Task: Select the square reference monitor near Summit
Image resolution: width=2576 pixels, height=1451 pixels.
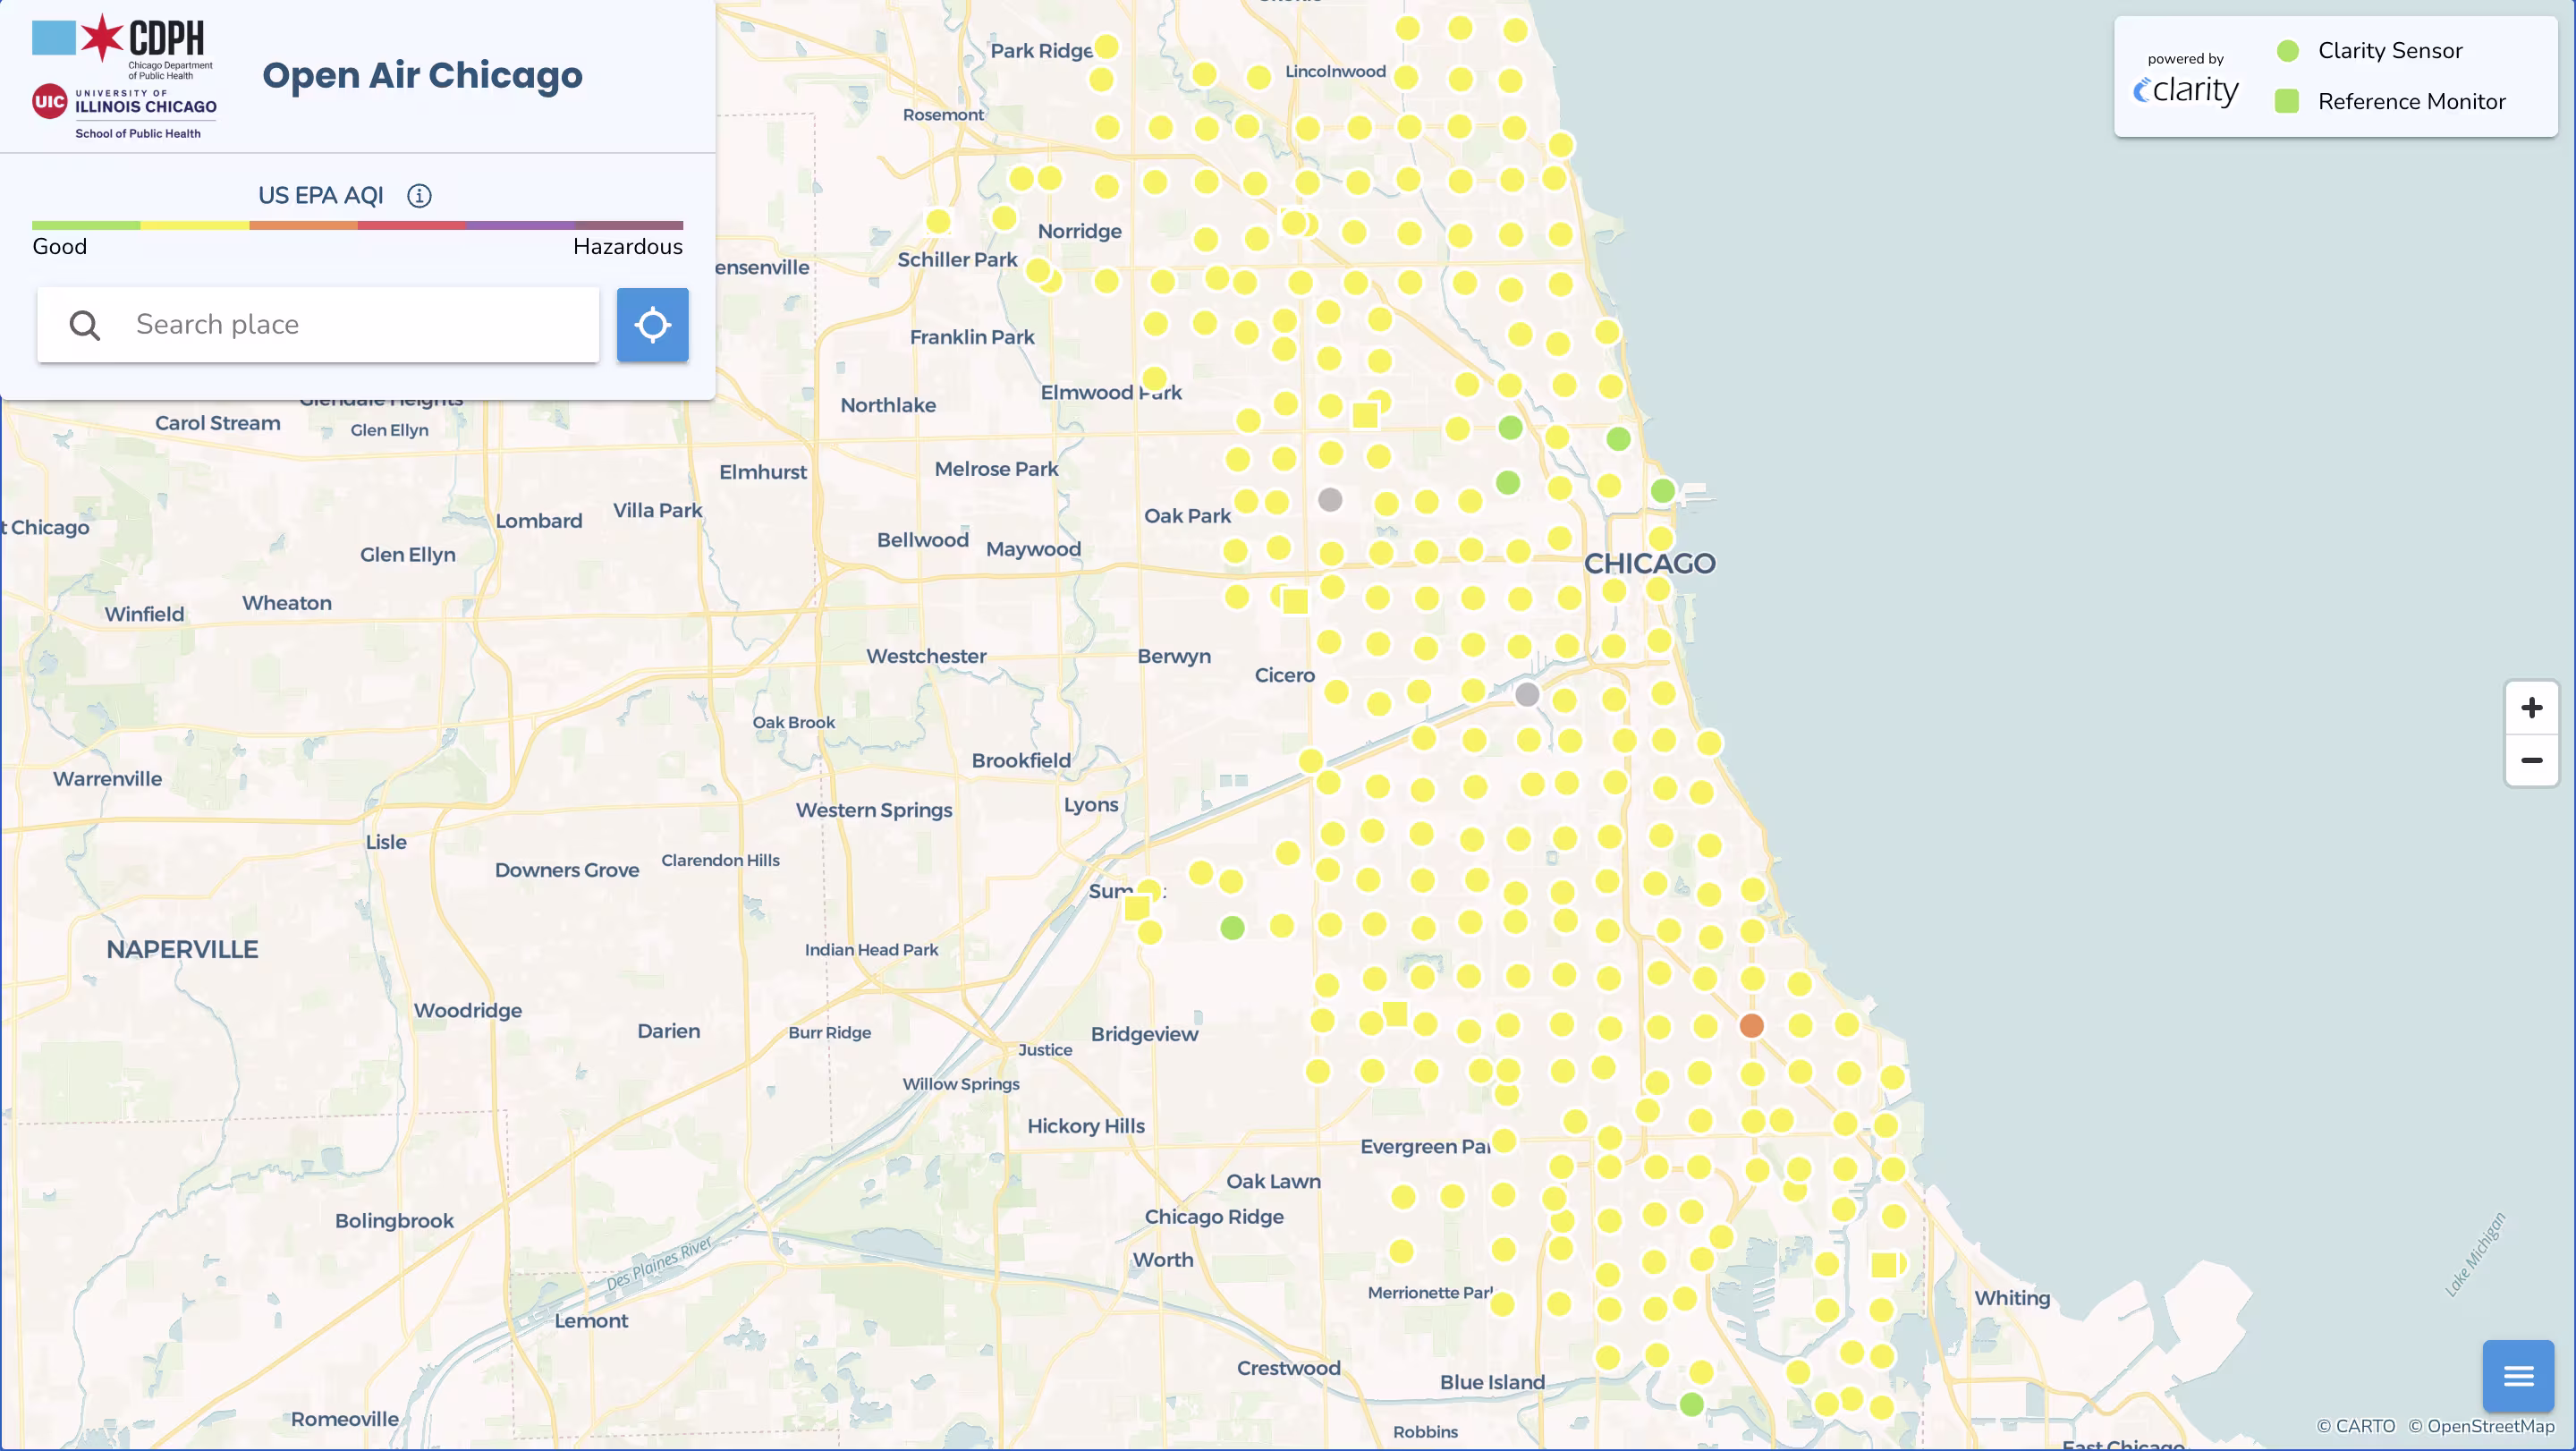Action: (1137, 908)
